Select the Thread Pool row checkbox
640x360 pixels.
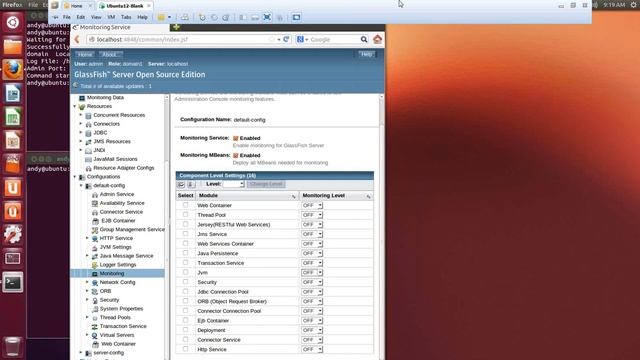point(185,215)
